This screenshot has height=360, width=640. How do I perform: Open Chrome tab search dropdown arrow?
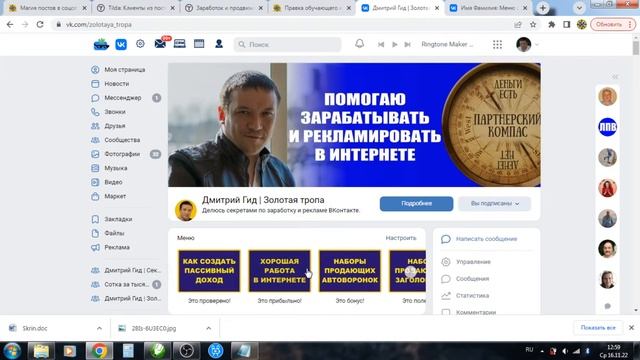point(579,8)
